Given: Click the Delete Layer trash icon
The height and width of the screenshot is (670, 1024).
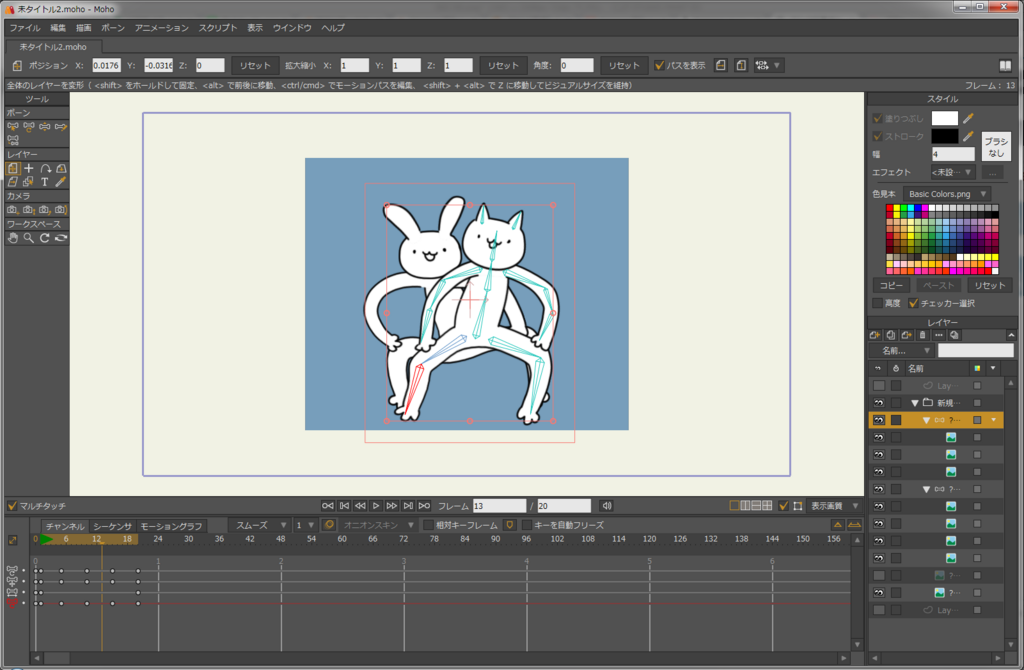Looking at the screenshot, I should click(x=923, y=335).
